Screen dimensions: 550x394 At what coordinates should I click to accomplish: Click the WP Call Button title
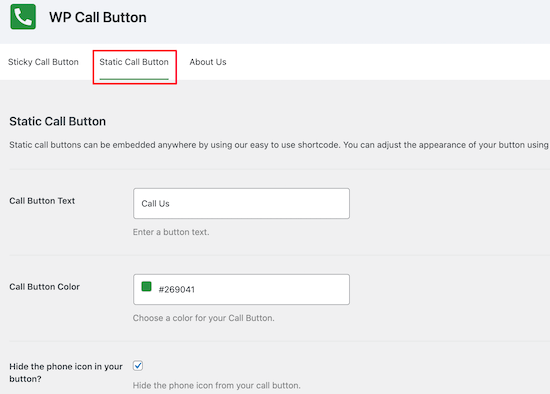[98, 18]
